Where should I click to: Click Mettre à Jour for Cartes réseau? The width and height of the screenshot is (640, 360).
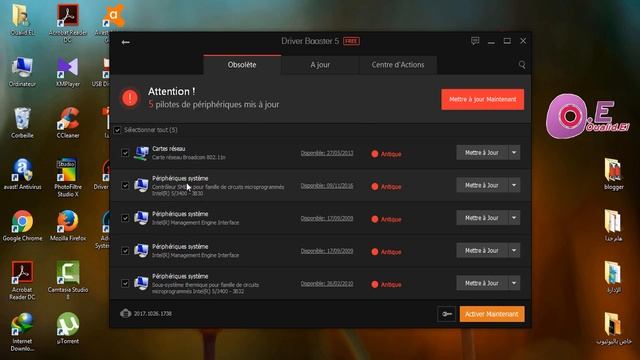(482, 153)
